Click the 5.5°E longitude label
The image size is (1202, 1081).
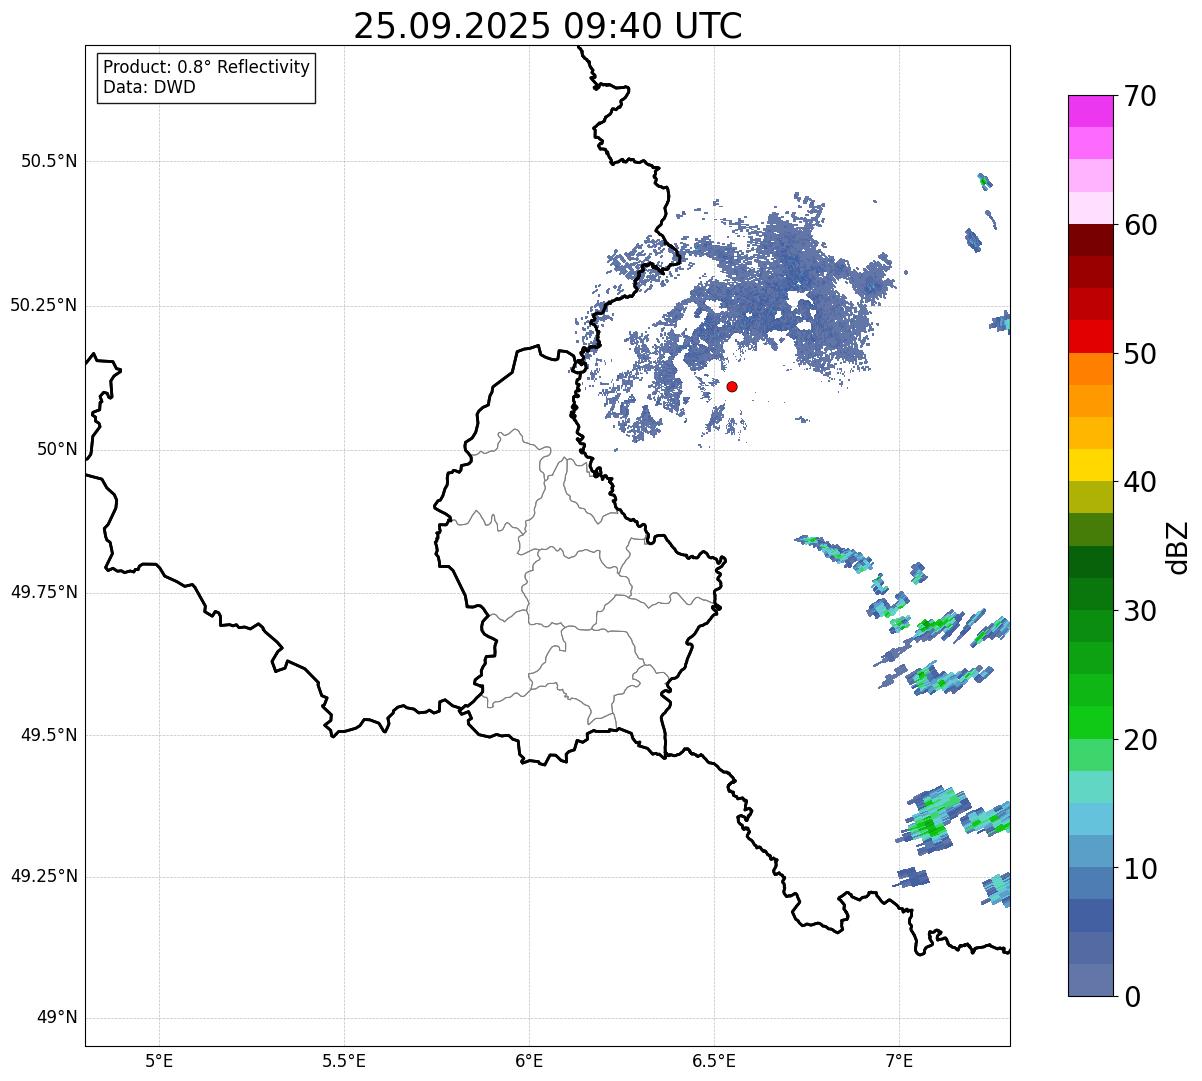click(x=344, y=1060)
